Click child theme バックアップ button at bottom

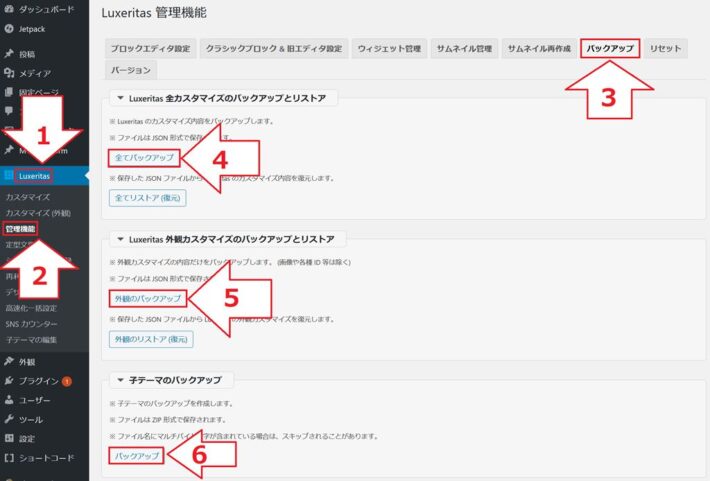click(x=137, y=456)
